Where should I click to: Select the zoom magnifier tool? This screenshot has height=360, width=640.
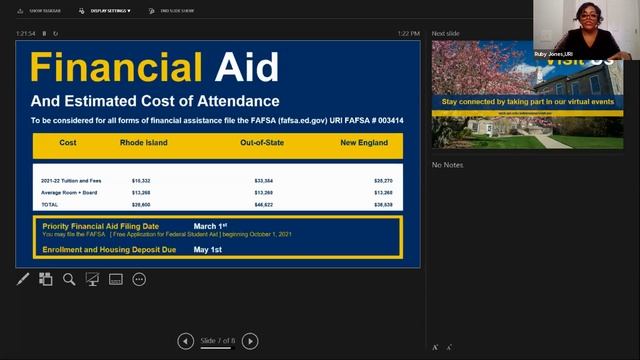69,279
